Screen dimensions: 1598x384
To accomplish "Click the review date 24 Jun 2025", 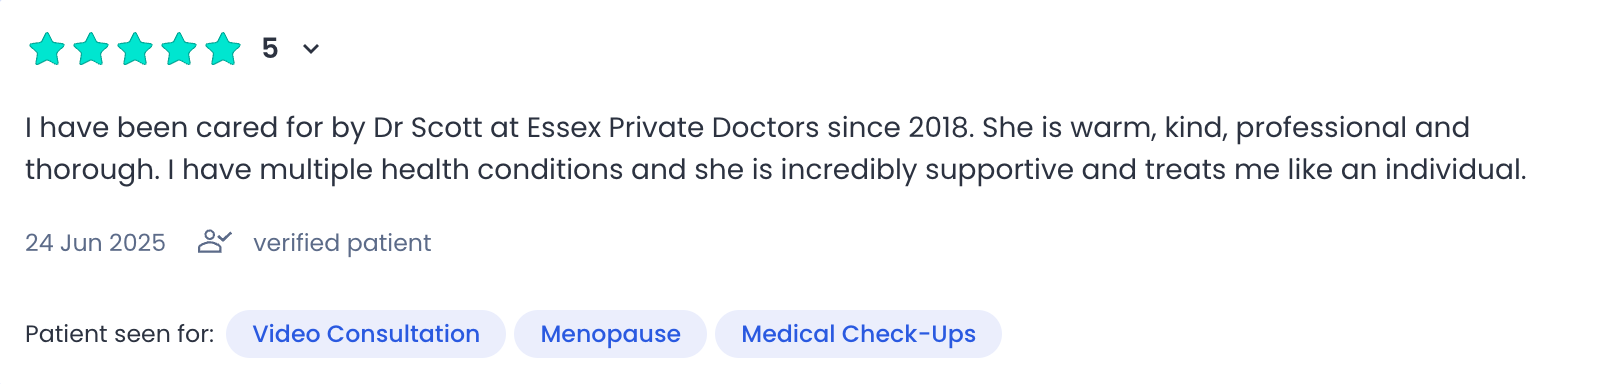I will click(95, 243).
